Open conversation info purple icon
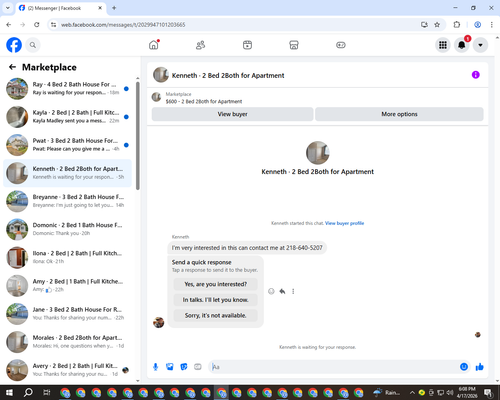 [476, 75]
